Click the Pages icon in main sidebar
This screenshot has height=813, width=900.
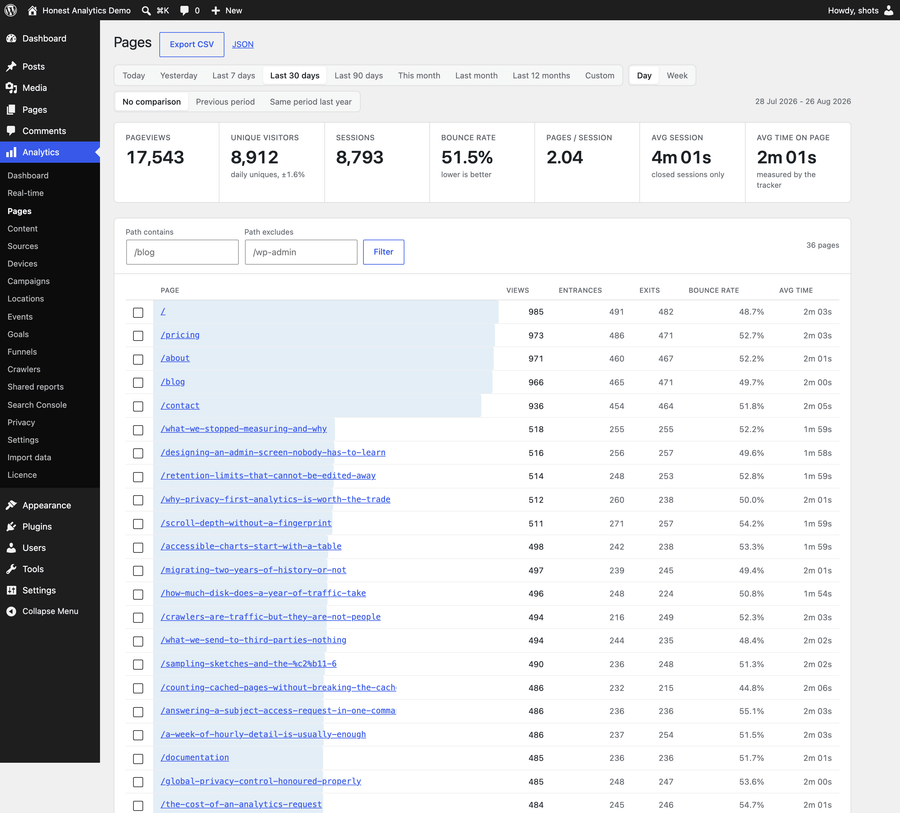point(11,110)
